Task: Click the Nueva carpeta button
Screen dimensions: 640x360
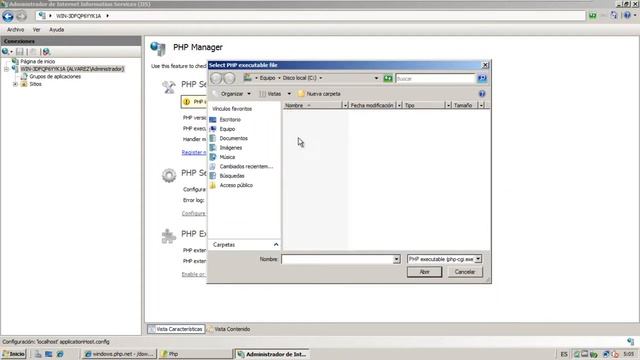Action: [319, 94]
